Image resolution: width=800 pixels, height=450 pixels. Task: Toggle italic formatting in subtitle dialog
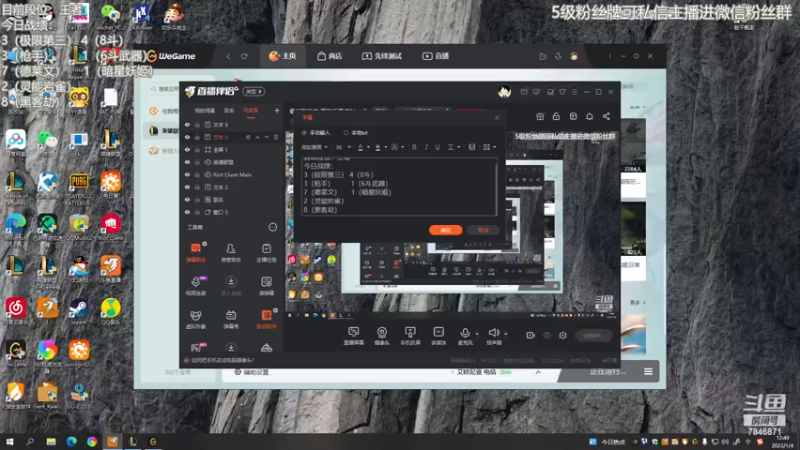click(x=426, y=147)
